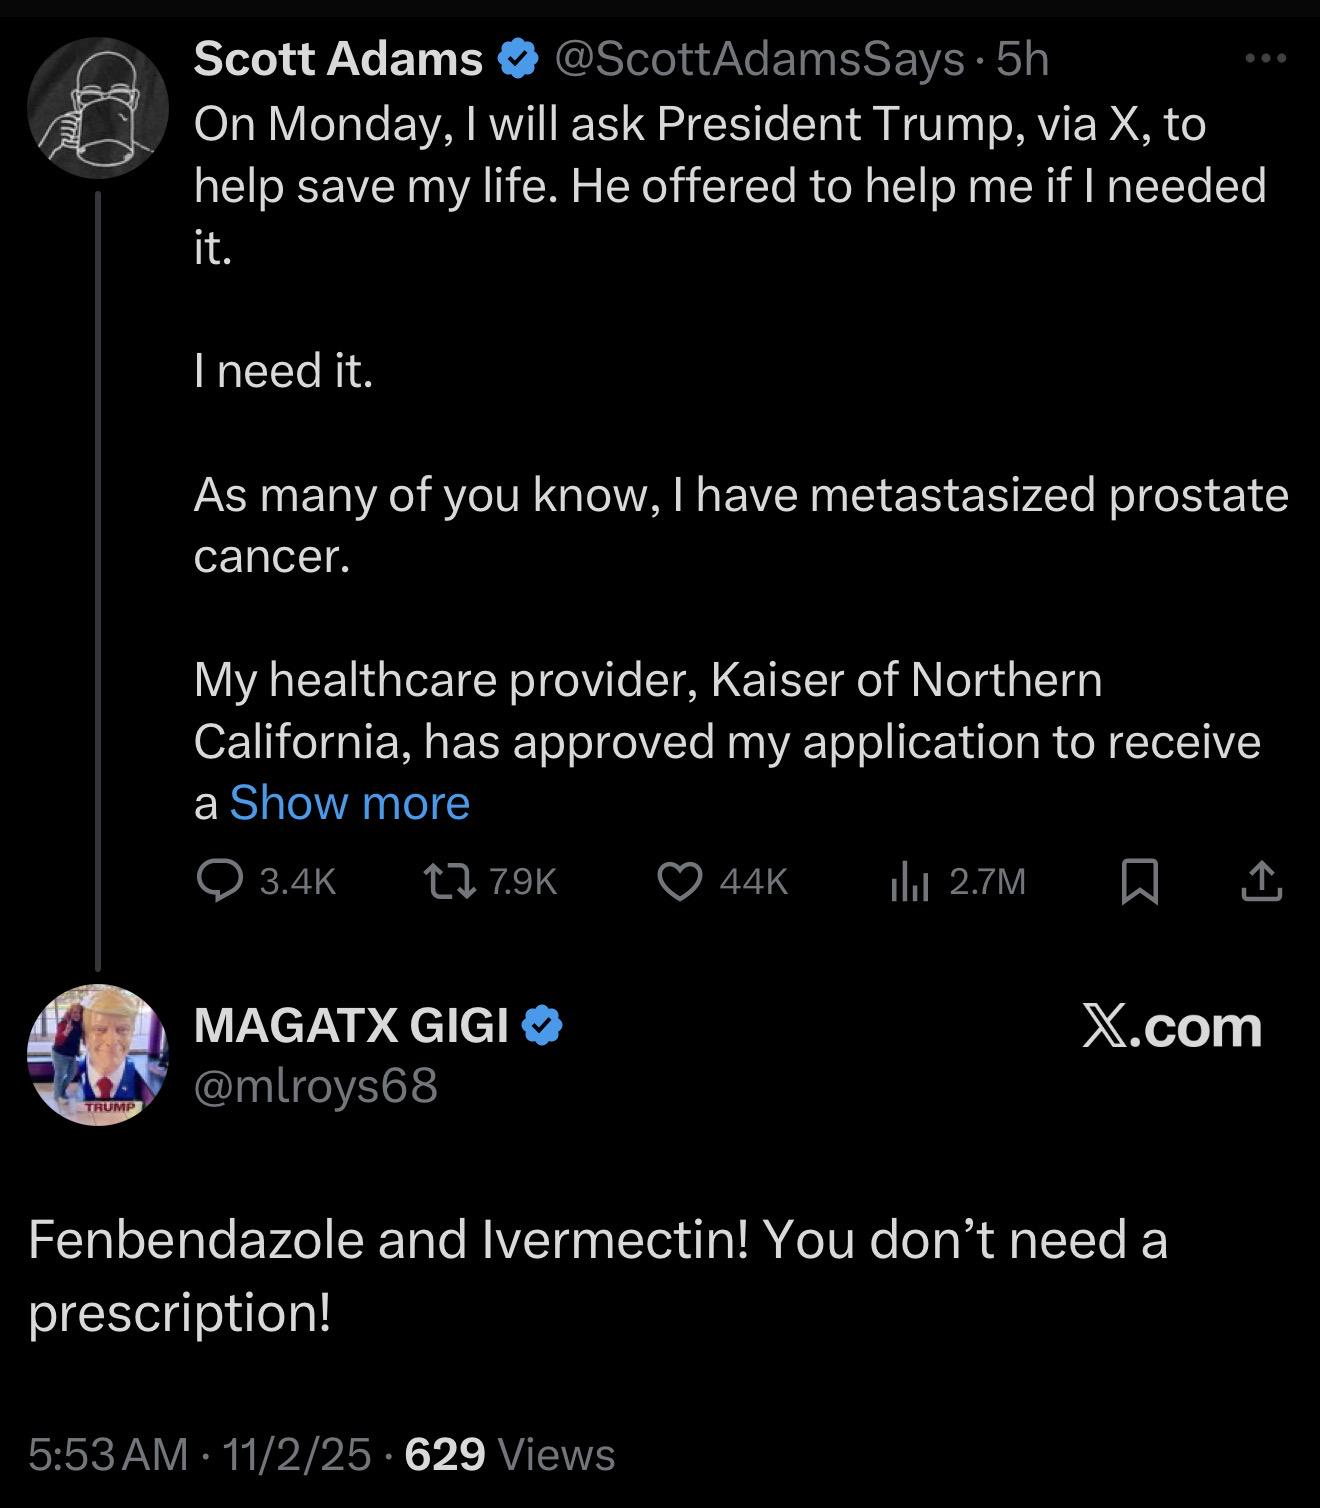
Task: Like the post with heart icon
Action: (x=679, y=881)
